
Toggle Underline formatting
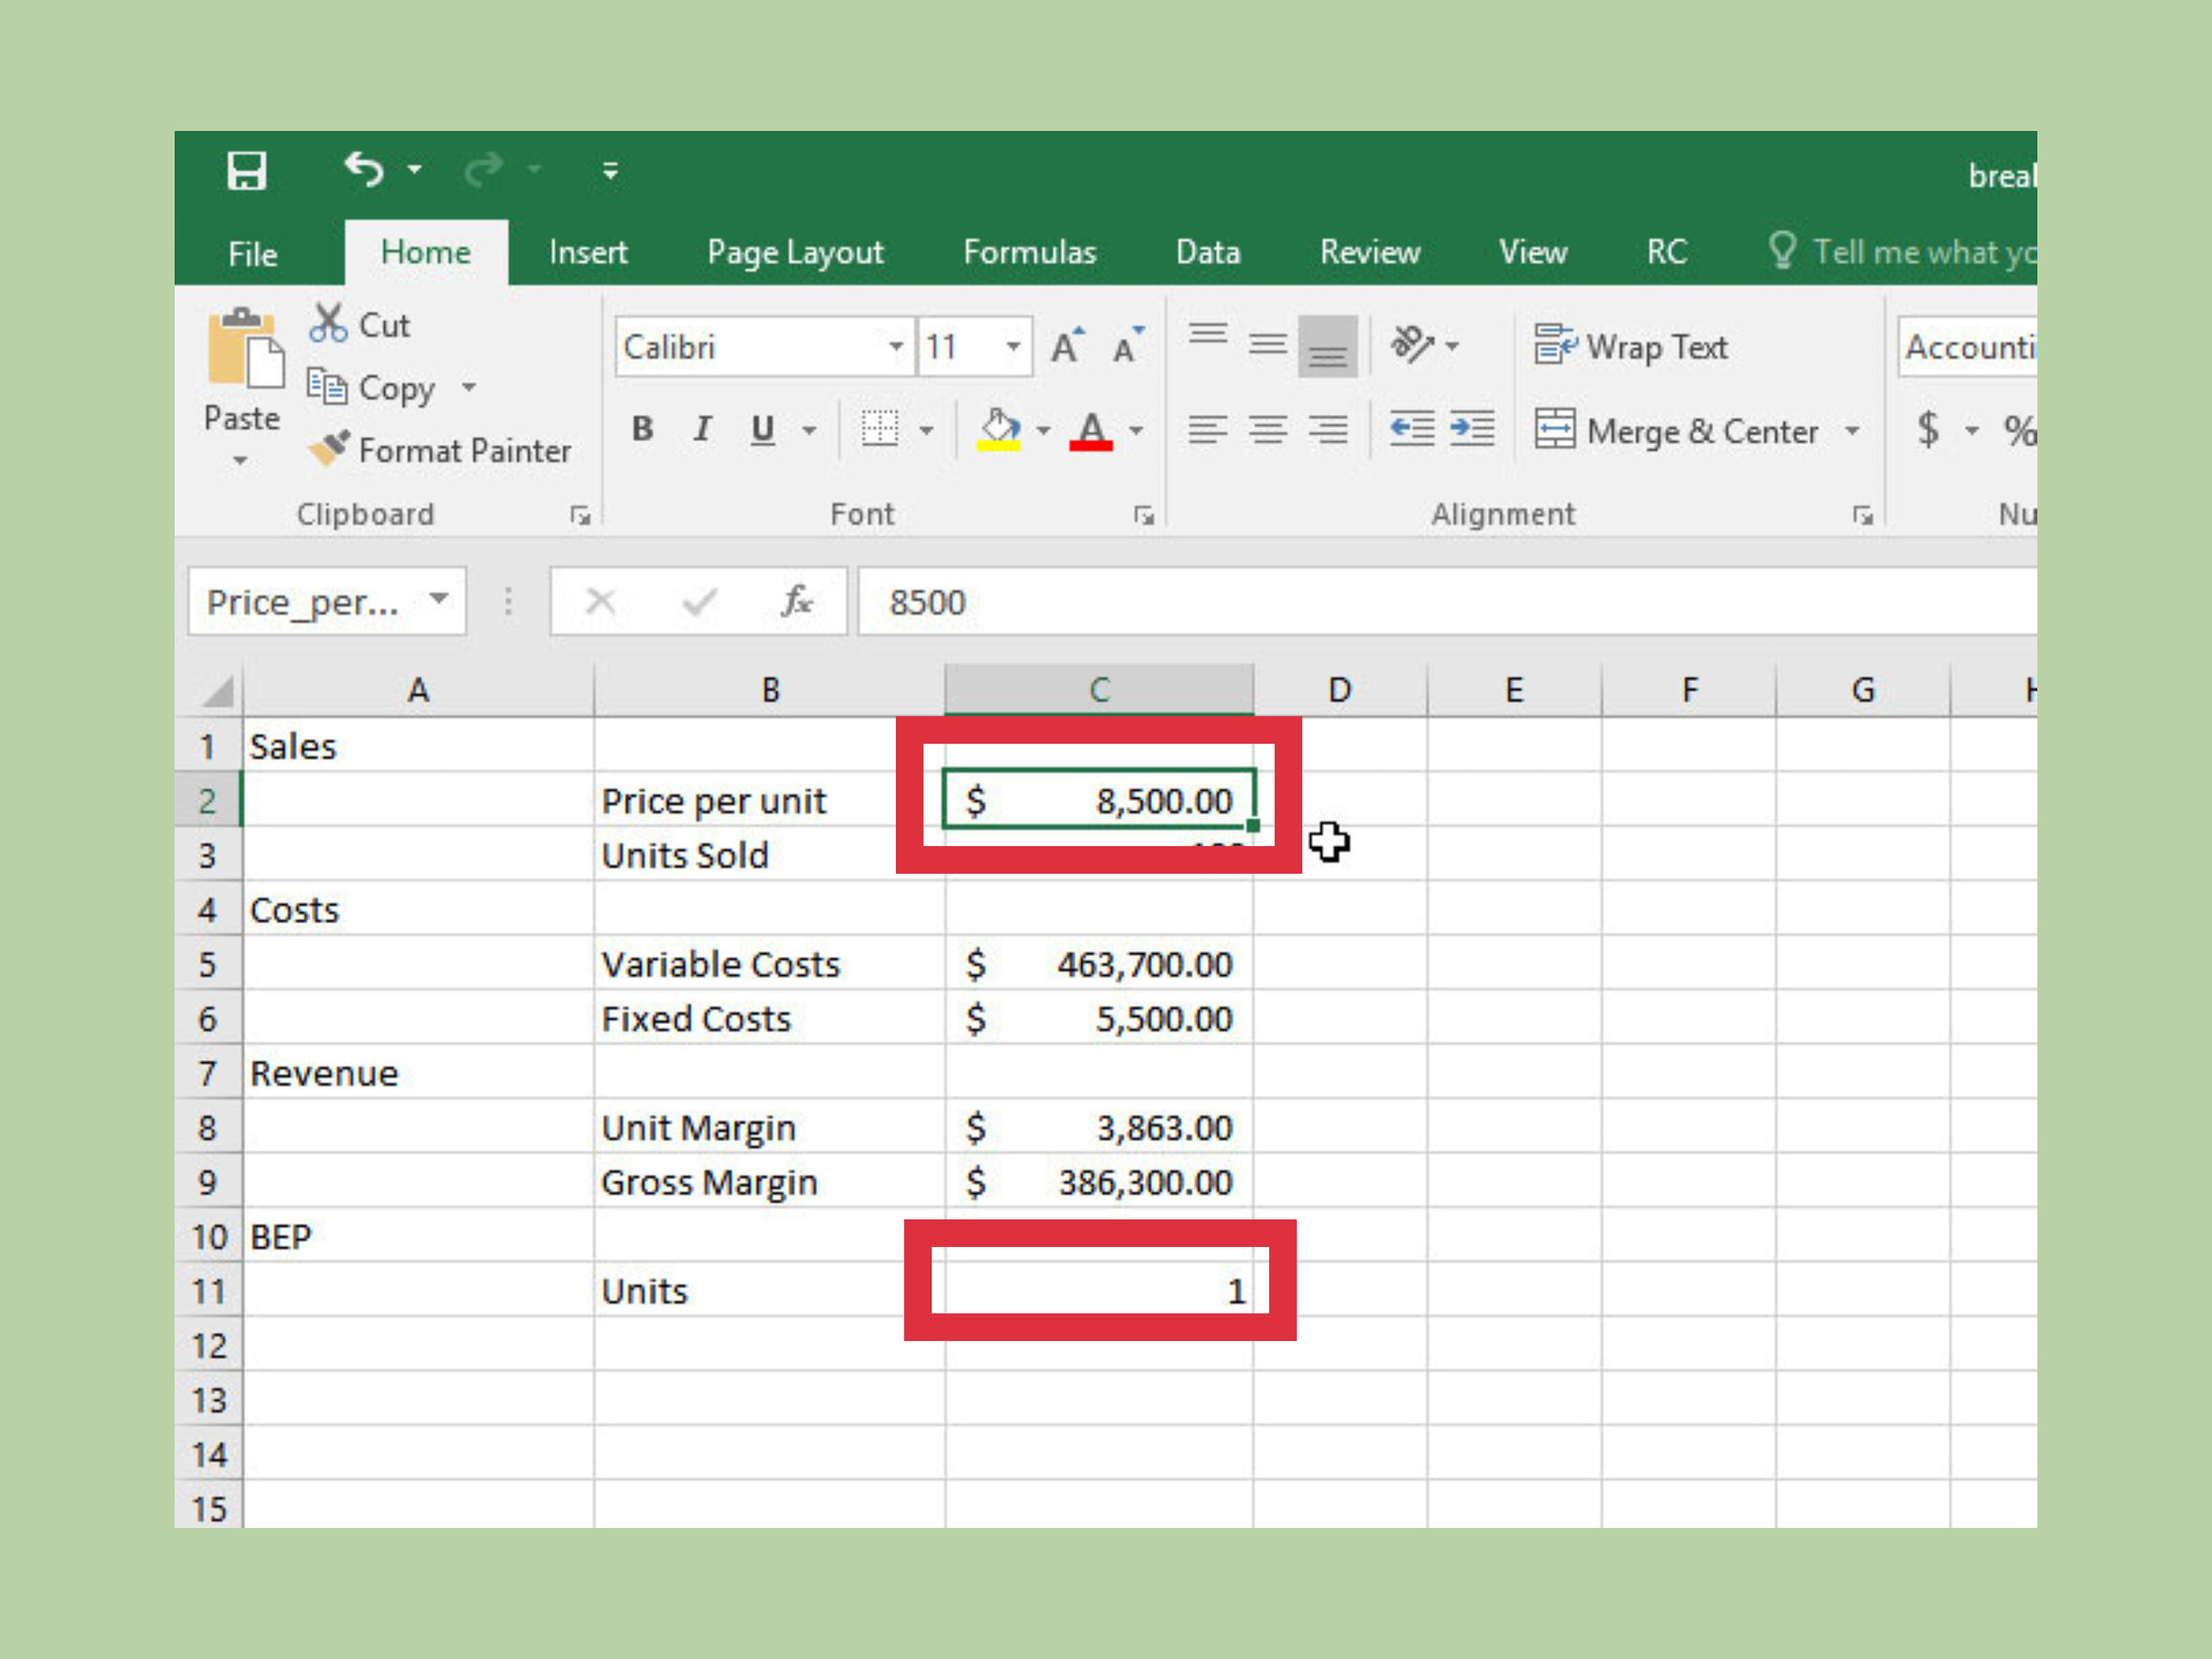click(763, 430)
